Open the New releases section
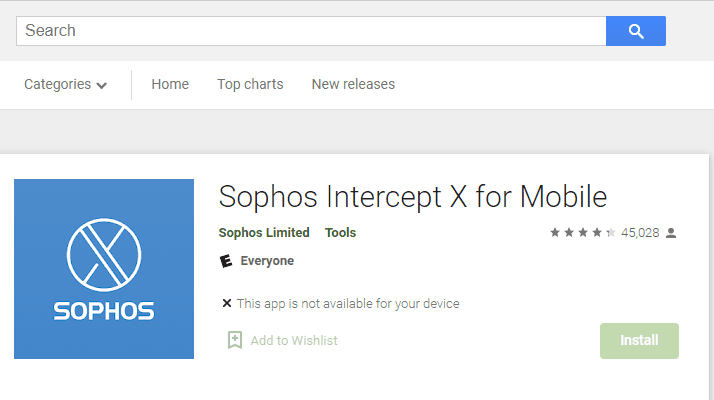 (x=353, y=84)
